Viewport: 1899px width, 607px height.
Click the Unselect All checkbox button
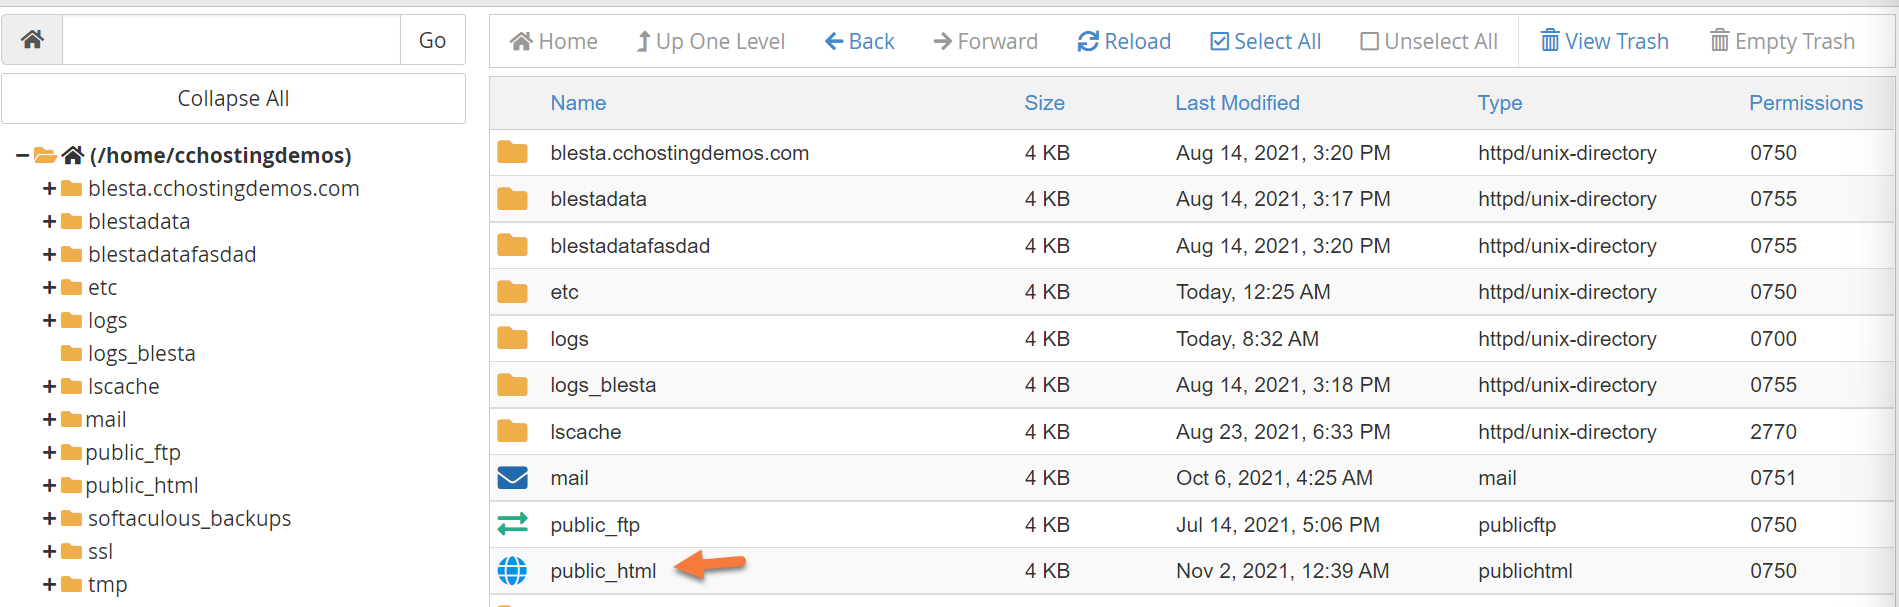tap(1428, 41)
